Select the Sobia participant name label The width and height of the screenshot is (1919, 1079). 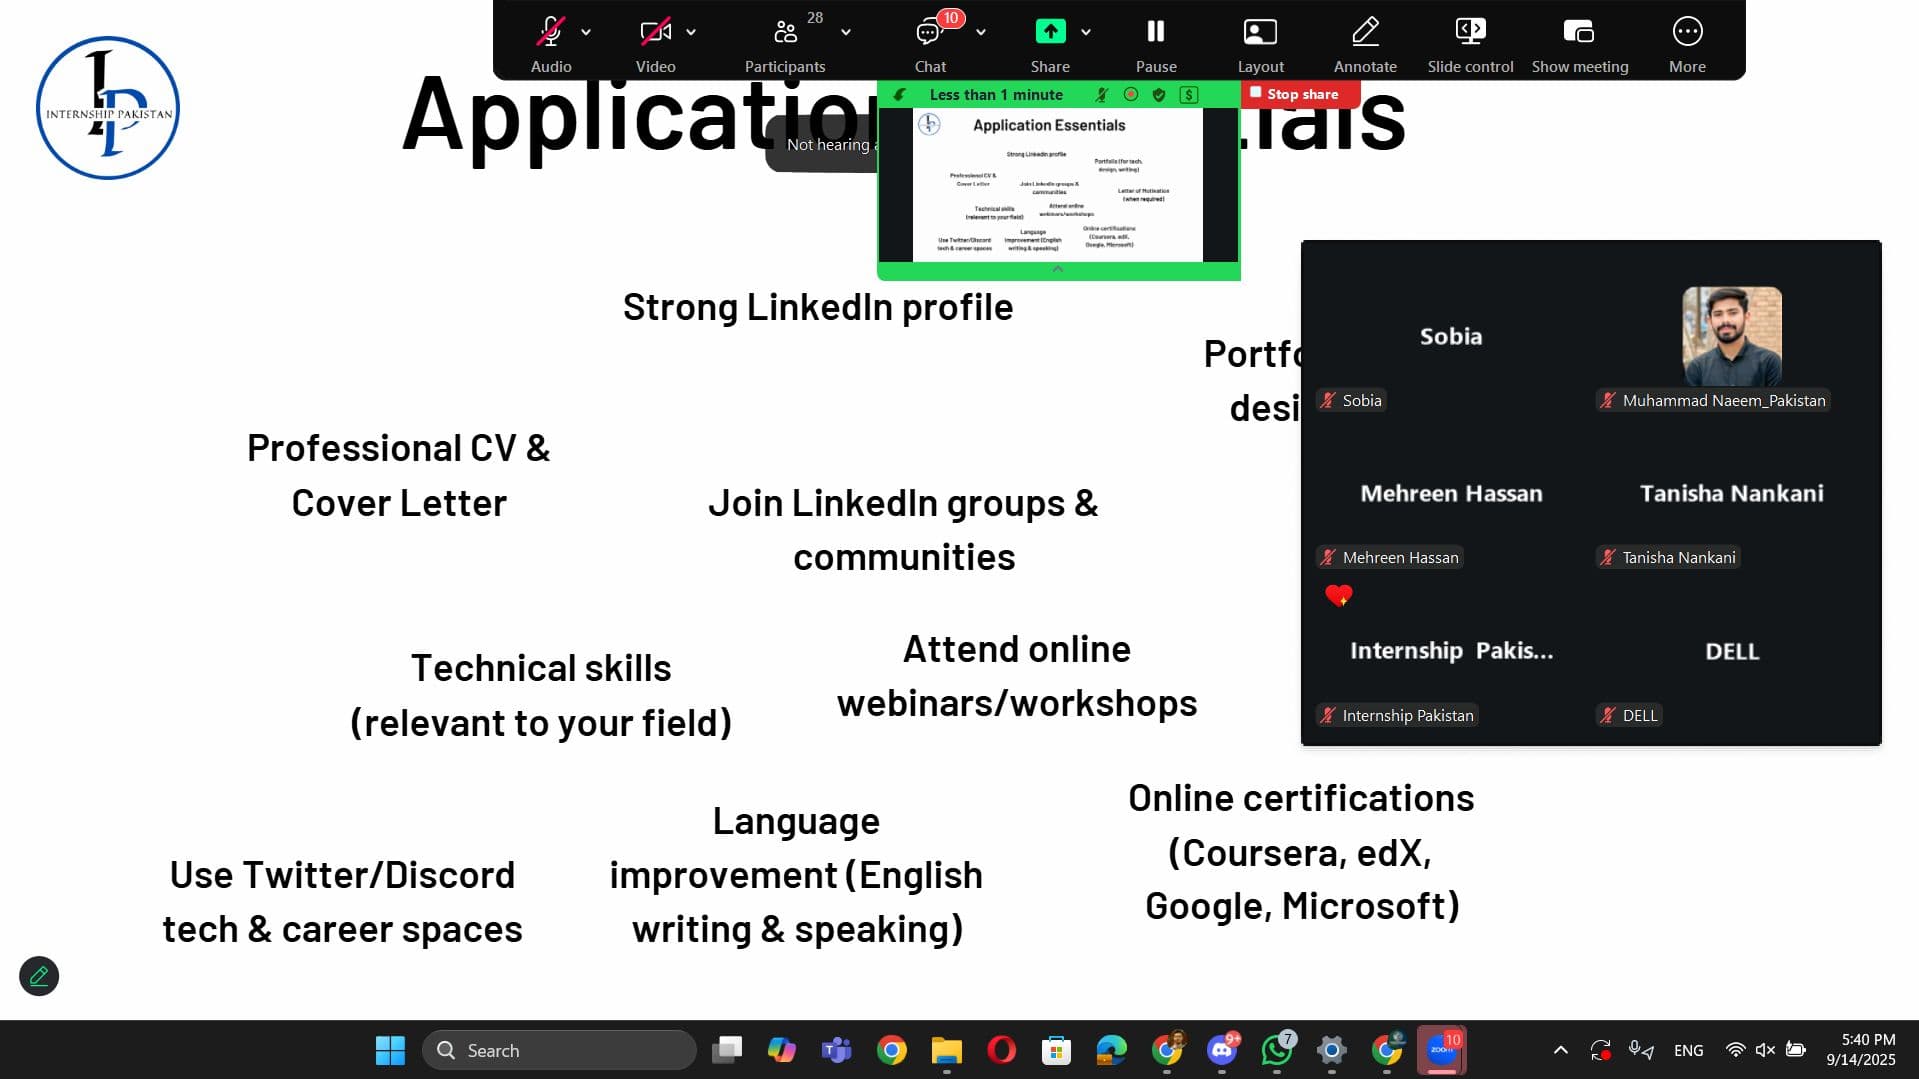tap(1351, 400)
